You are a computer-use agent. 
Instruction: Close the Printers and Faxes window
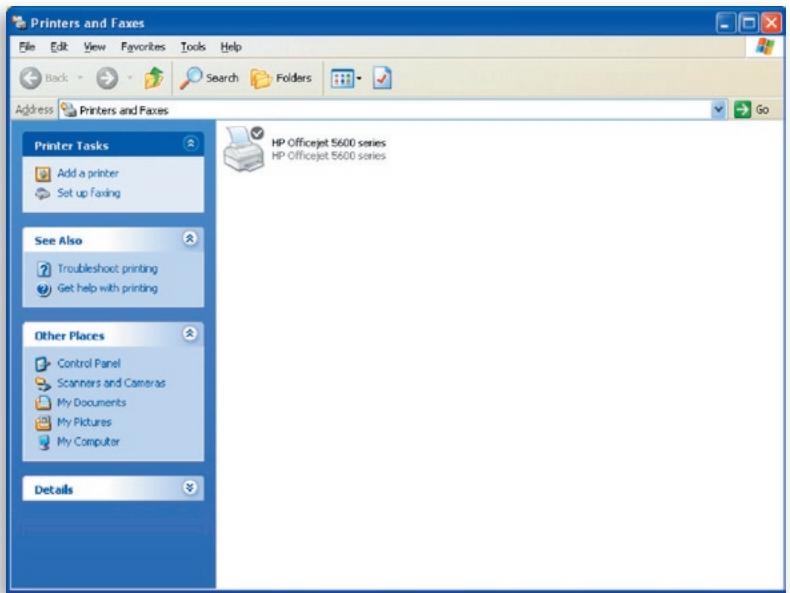pyautogui.click(x=772, y=23)
